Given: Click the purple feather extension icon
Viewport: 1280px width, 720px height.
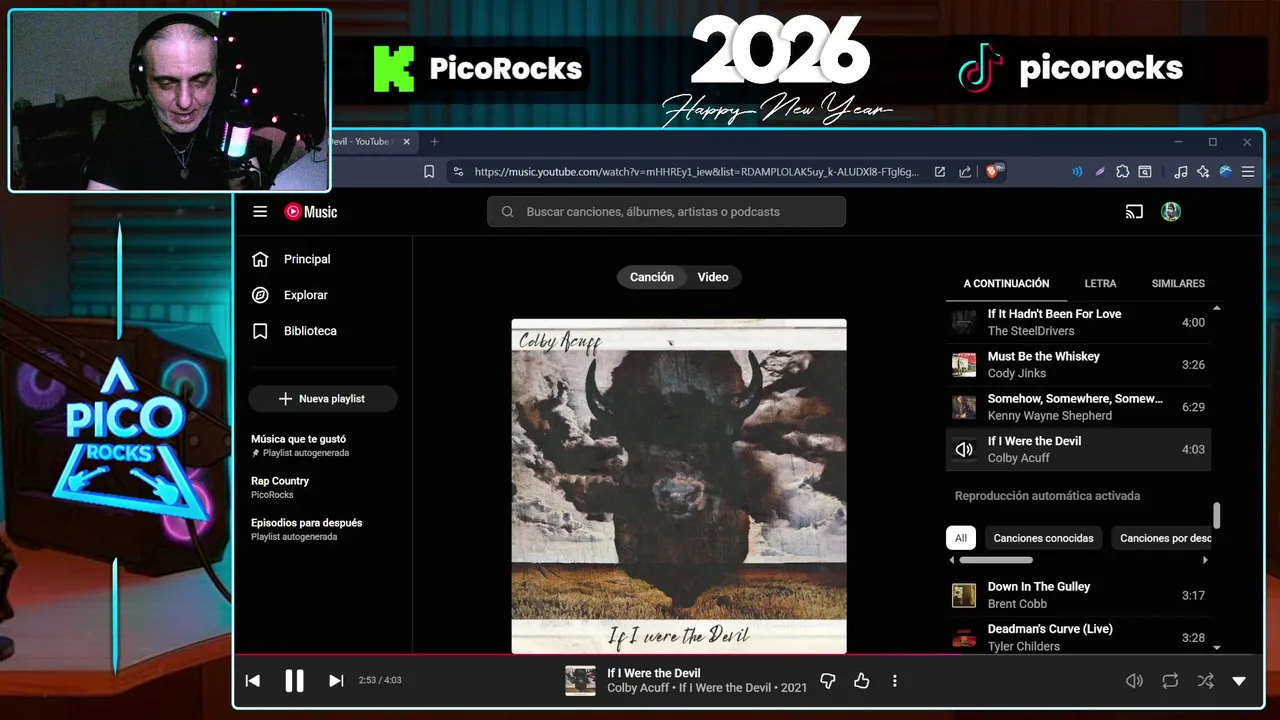Looking at the screenshot, I should (1100, 172).
